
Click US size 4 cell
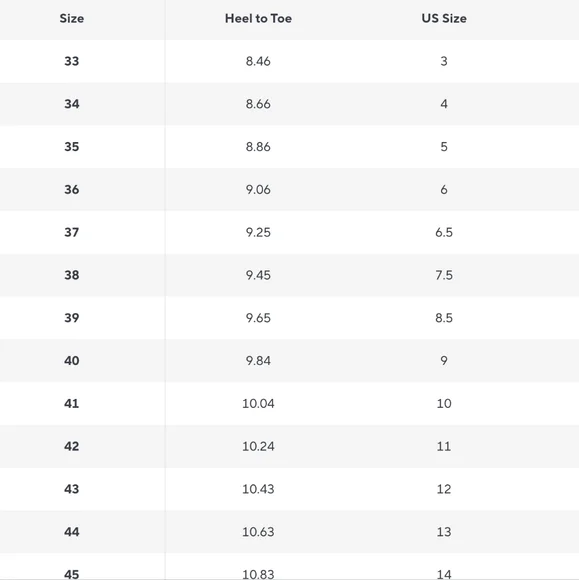[444, 104]
